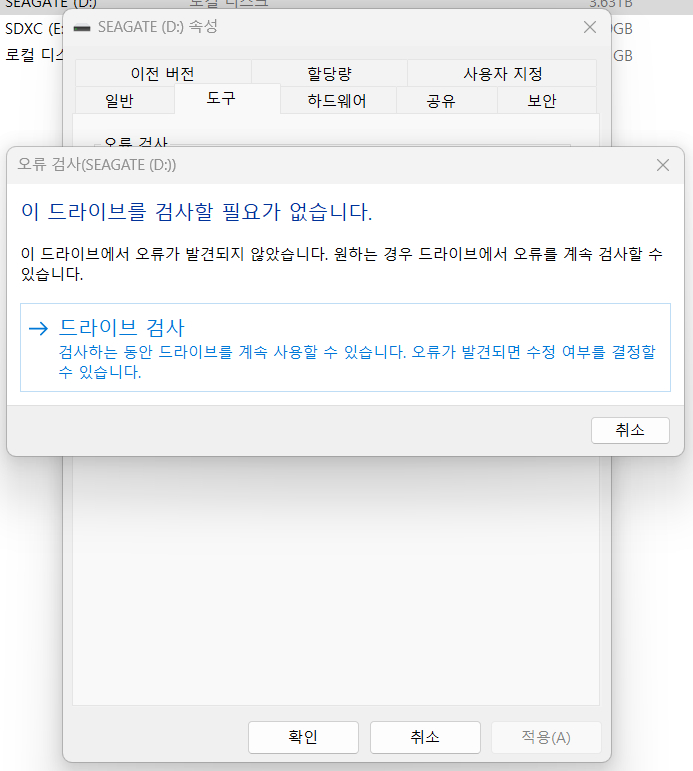Select the 사용자 지정 tab
The width and height of the screenshot is (693, 771).
click(502, 74)
